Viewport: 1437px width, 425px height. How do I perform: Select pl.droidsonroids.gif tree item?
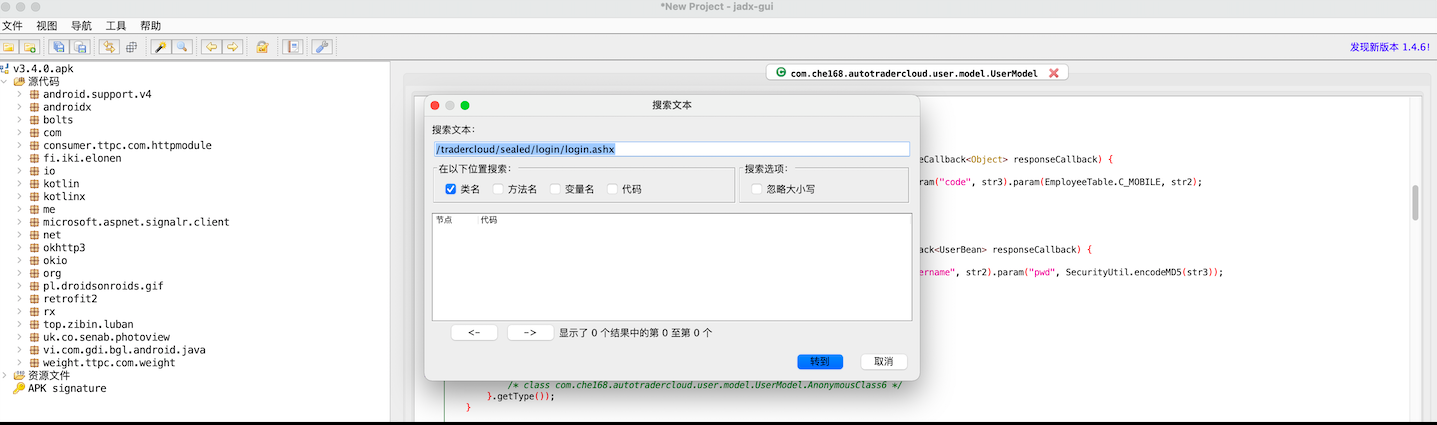click(x=102, y=286)
